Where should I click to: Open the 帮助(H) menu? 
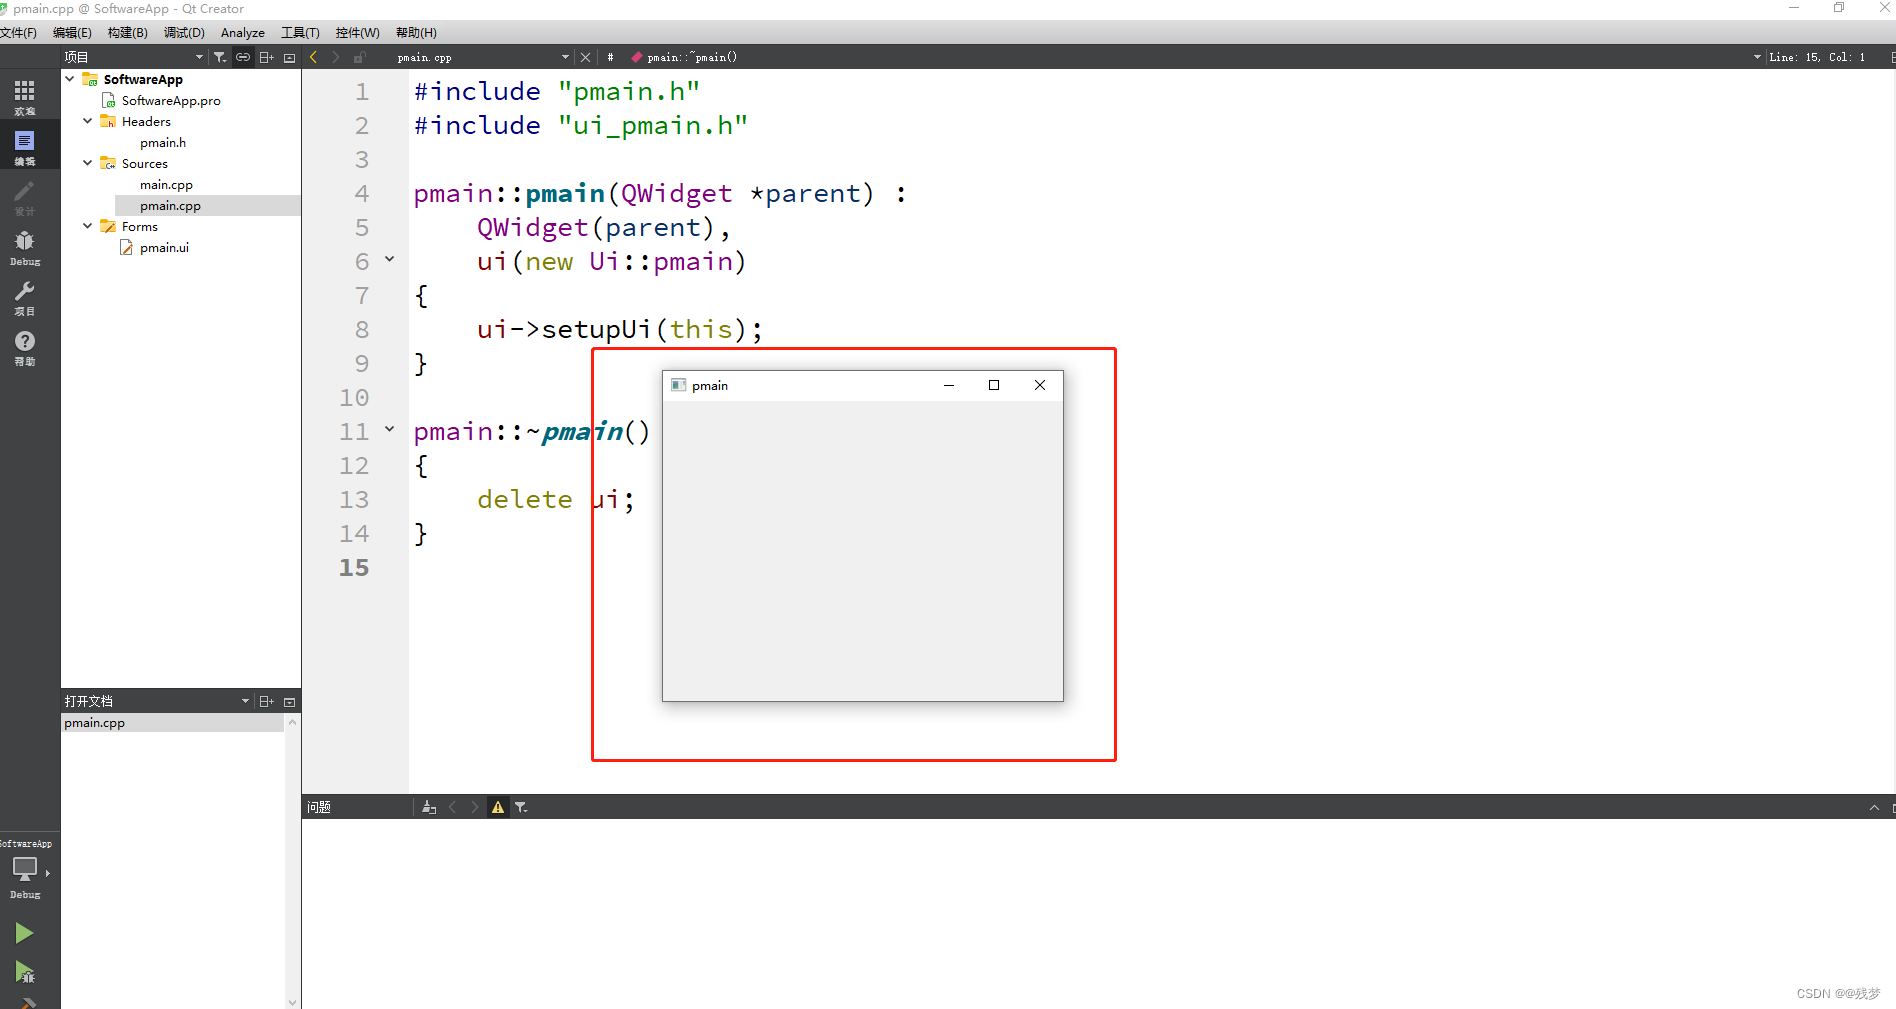point(416,33)
